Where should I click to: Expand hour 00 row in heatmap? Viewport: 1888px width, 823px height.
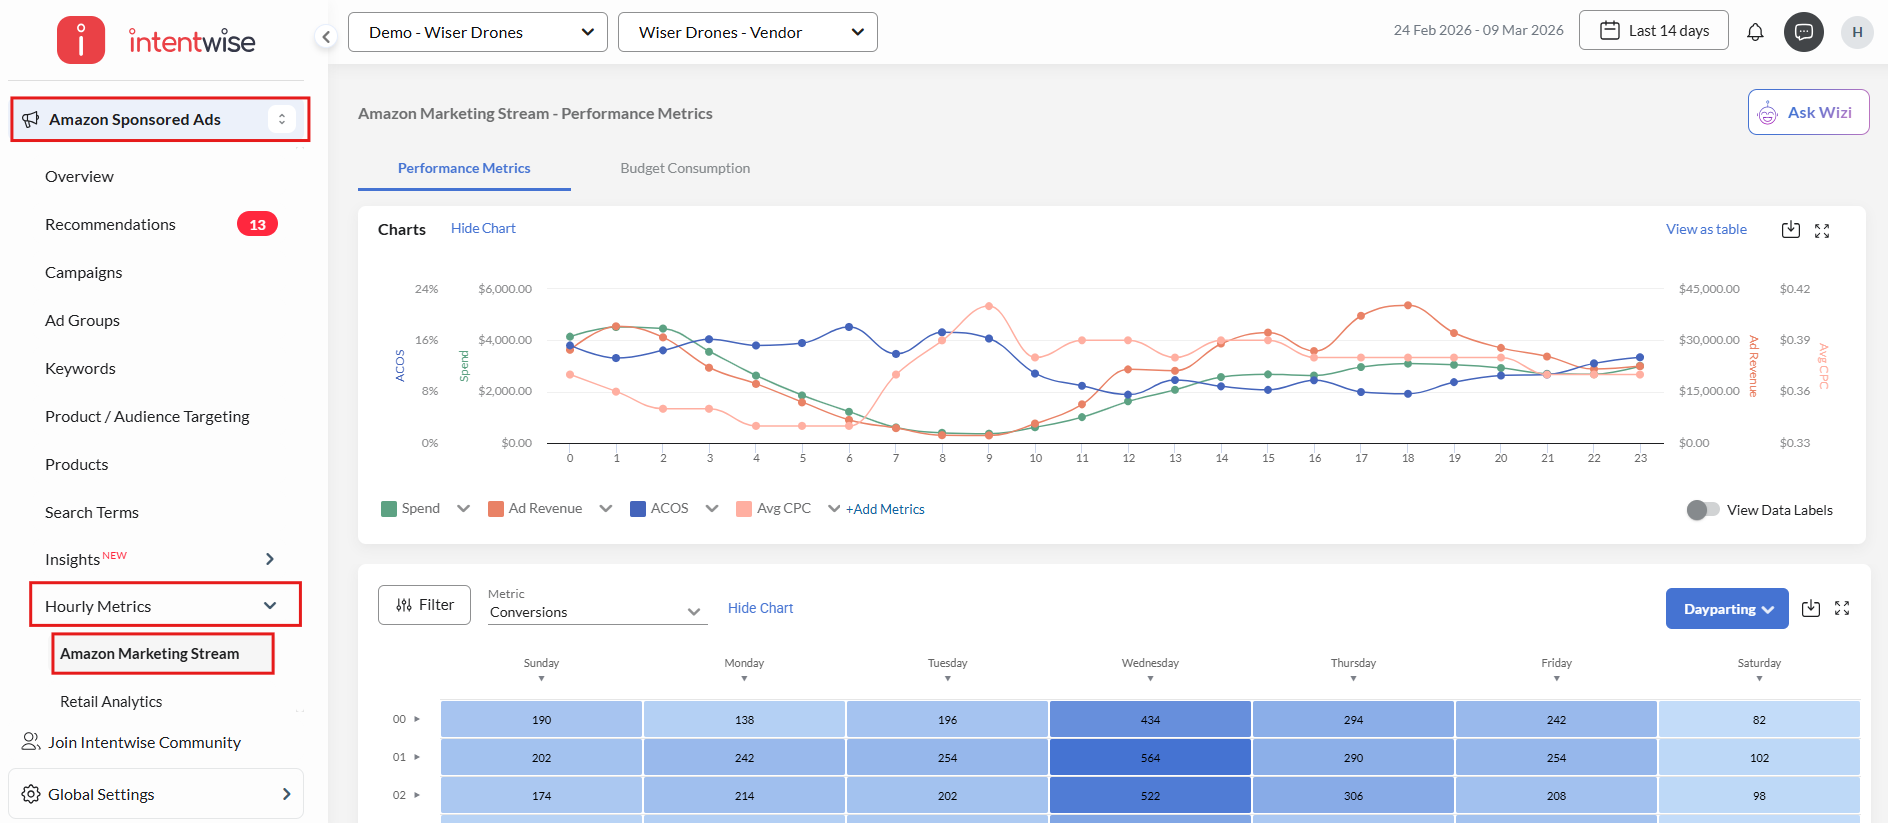click(x=417, y=719)
